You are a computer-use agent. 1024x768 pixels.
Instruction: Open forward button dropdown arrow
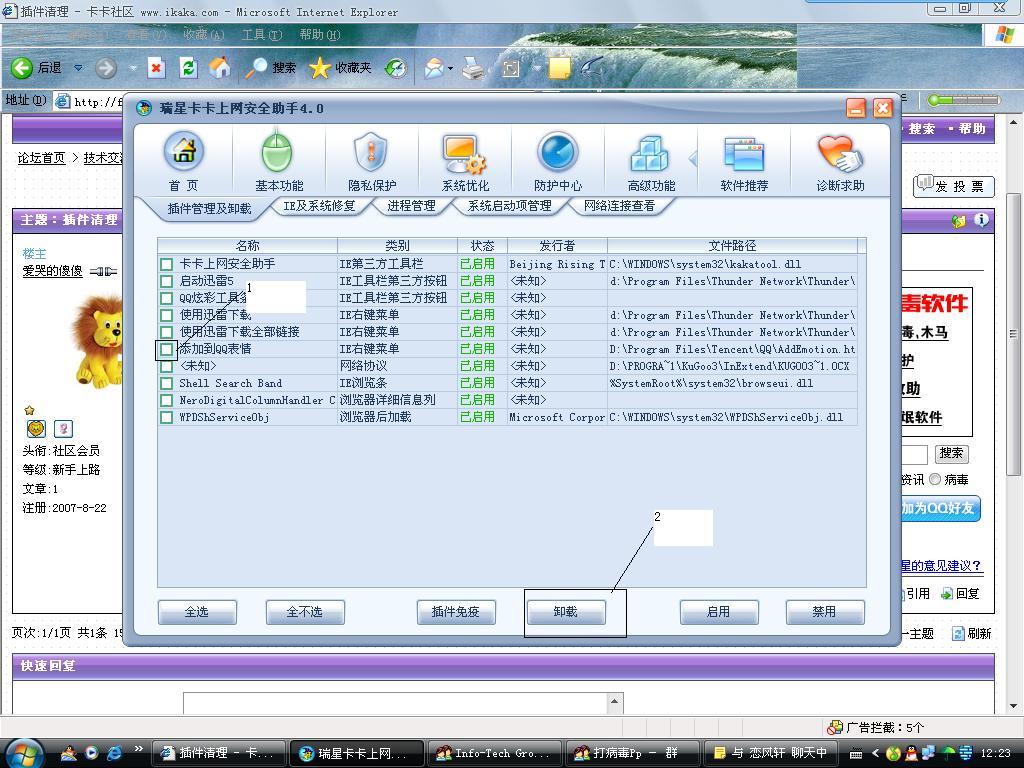133,67
